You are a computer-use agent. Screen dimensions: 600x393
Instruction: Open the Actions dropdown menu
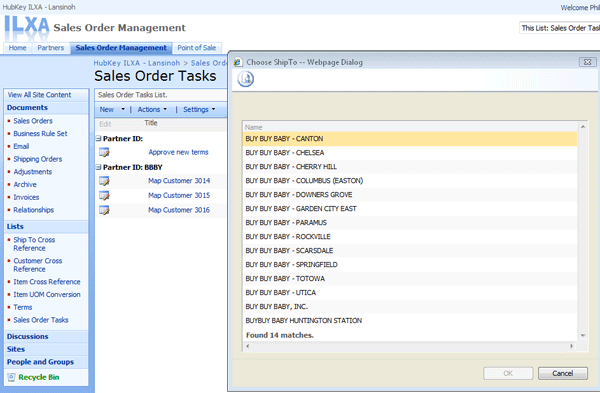coord(152,109)
